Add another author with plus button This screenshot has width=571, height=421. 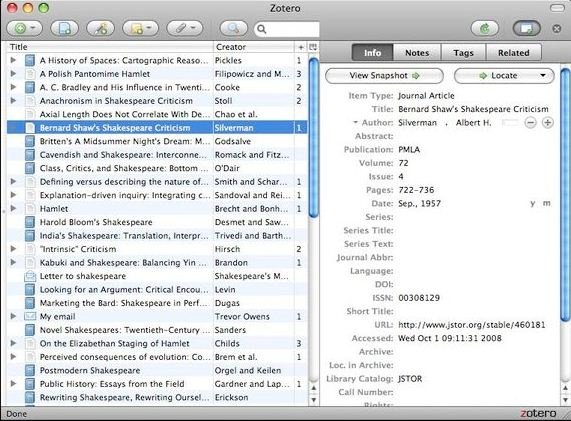(x=547, y=123)
